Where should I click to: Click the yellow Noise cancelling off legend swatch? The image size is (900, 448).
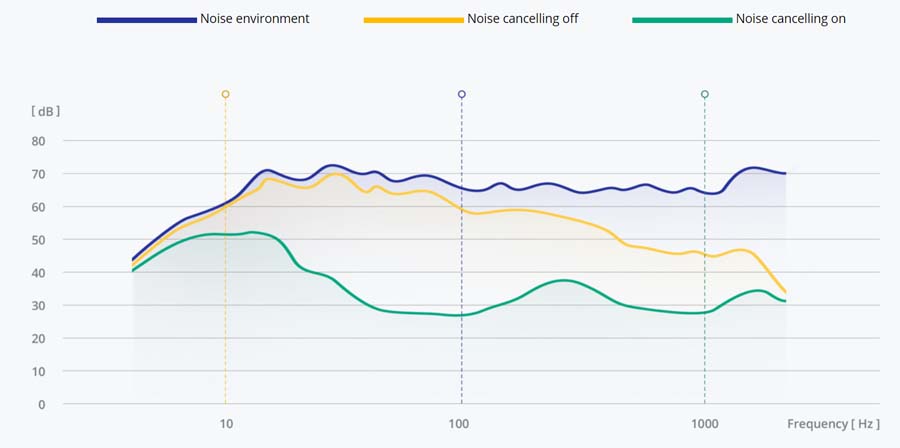pyautogui.click(x=413, y=19)
